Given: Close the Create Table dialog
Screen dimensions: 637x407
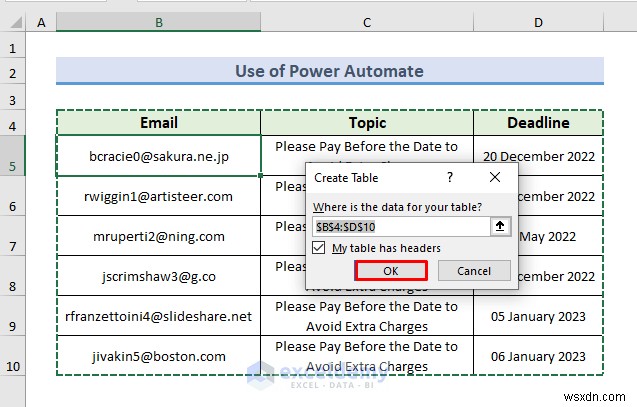Looking at the screenshot, I should 495,178.
